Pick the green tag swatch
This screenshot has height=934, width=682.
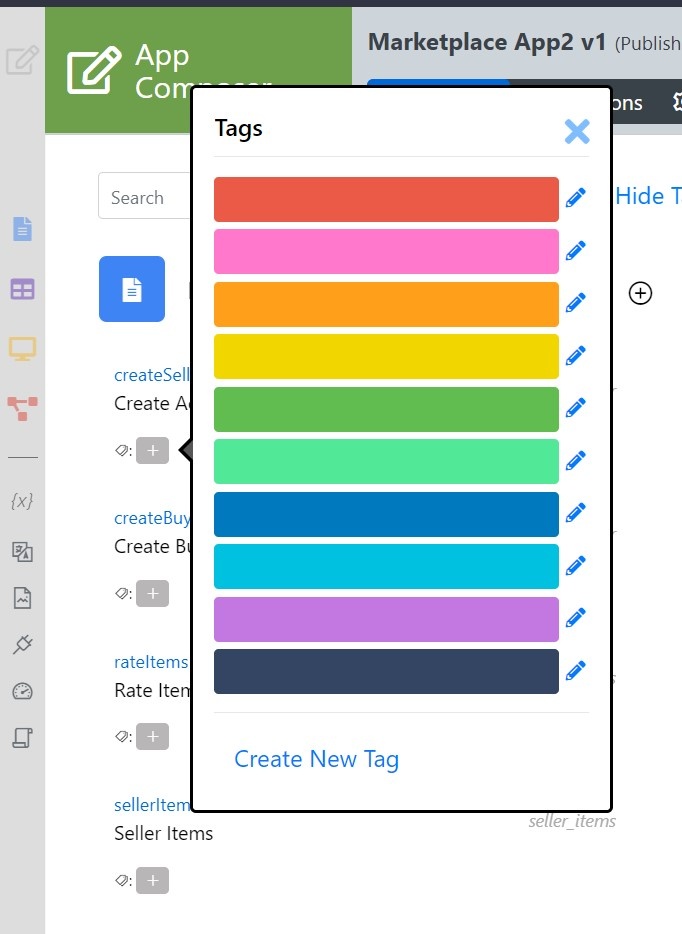[x=386, y=409]
